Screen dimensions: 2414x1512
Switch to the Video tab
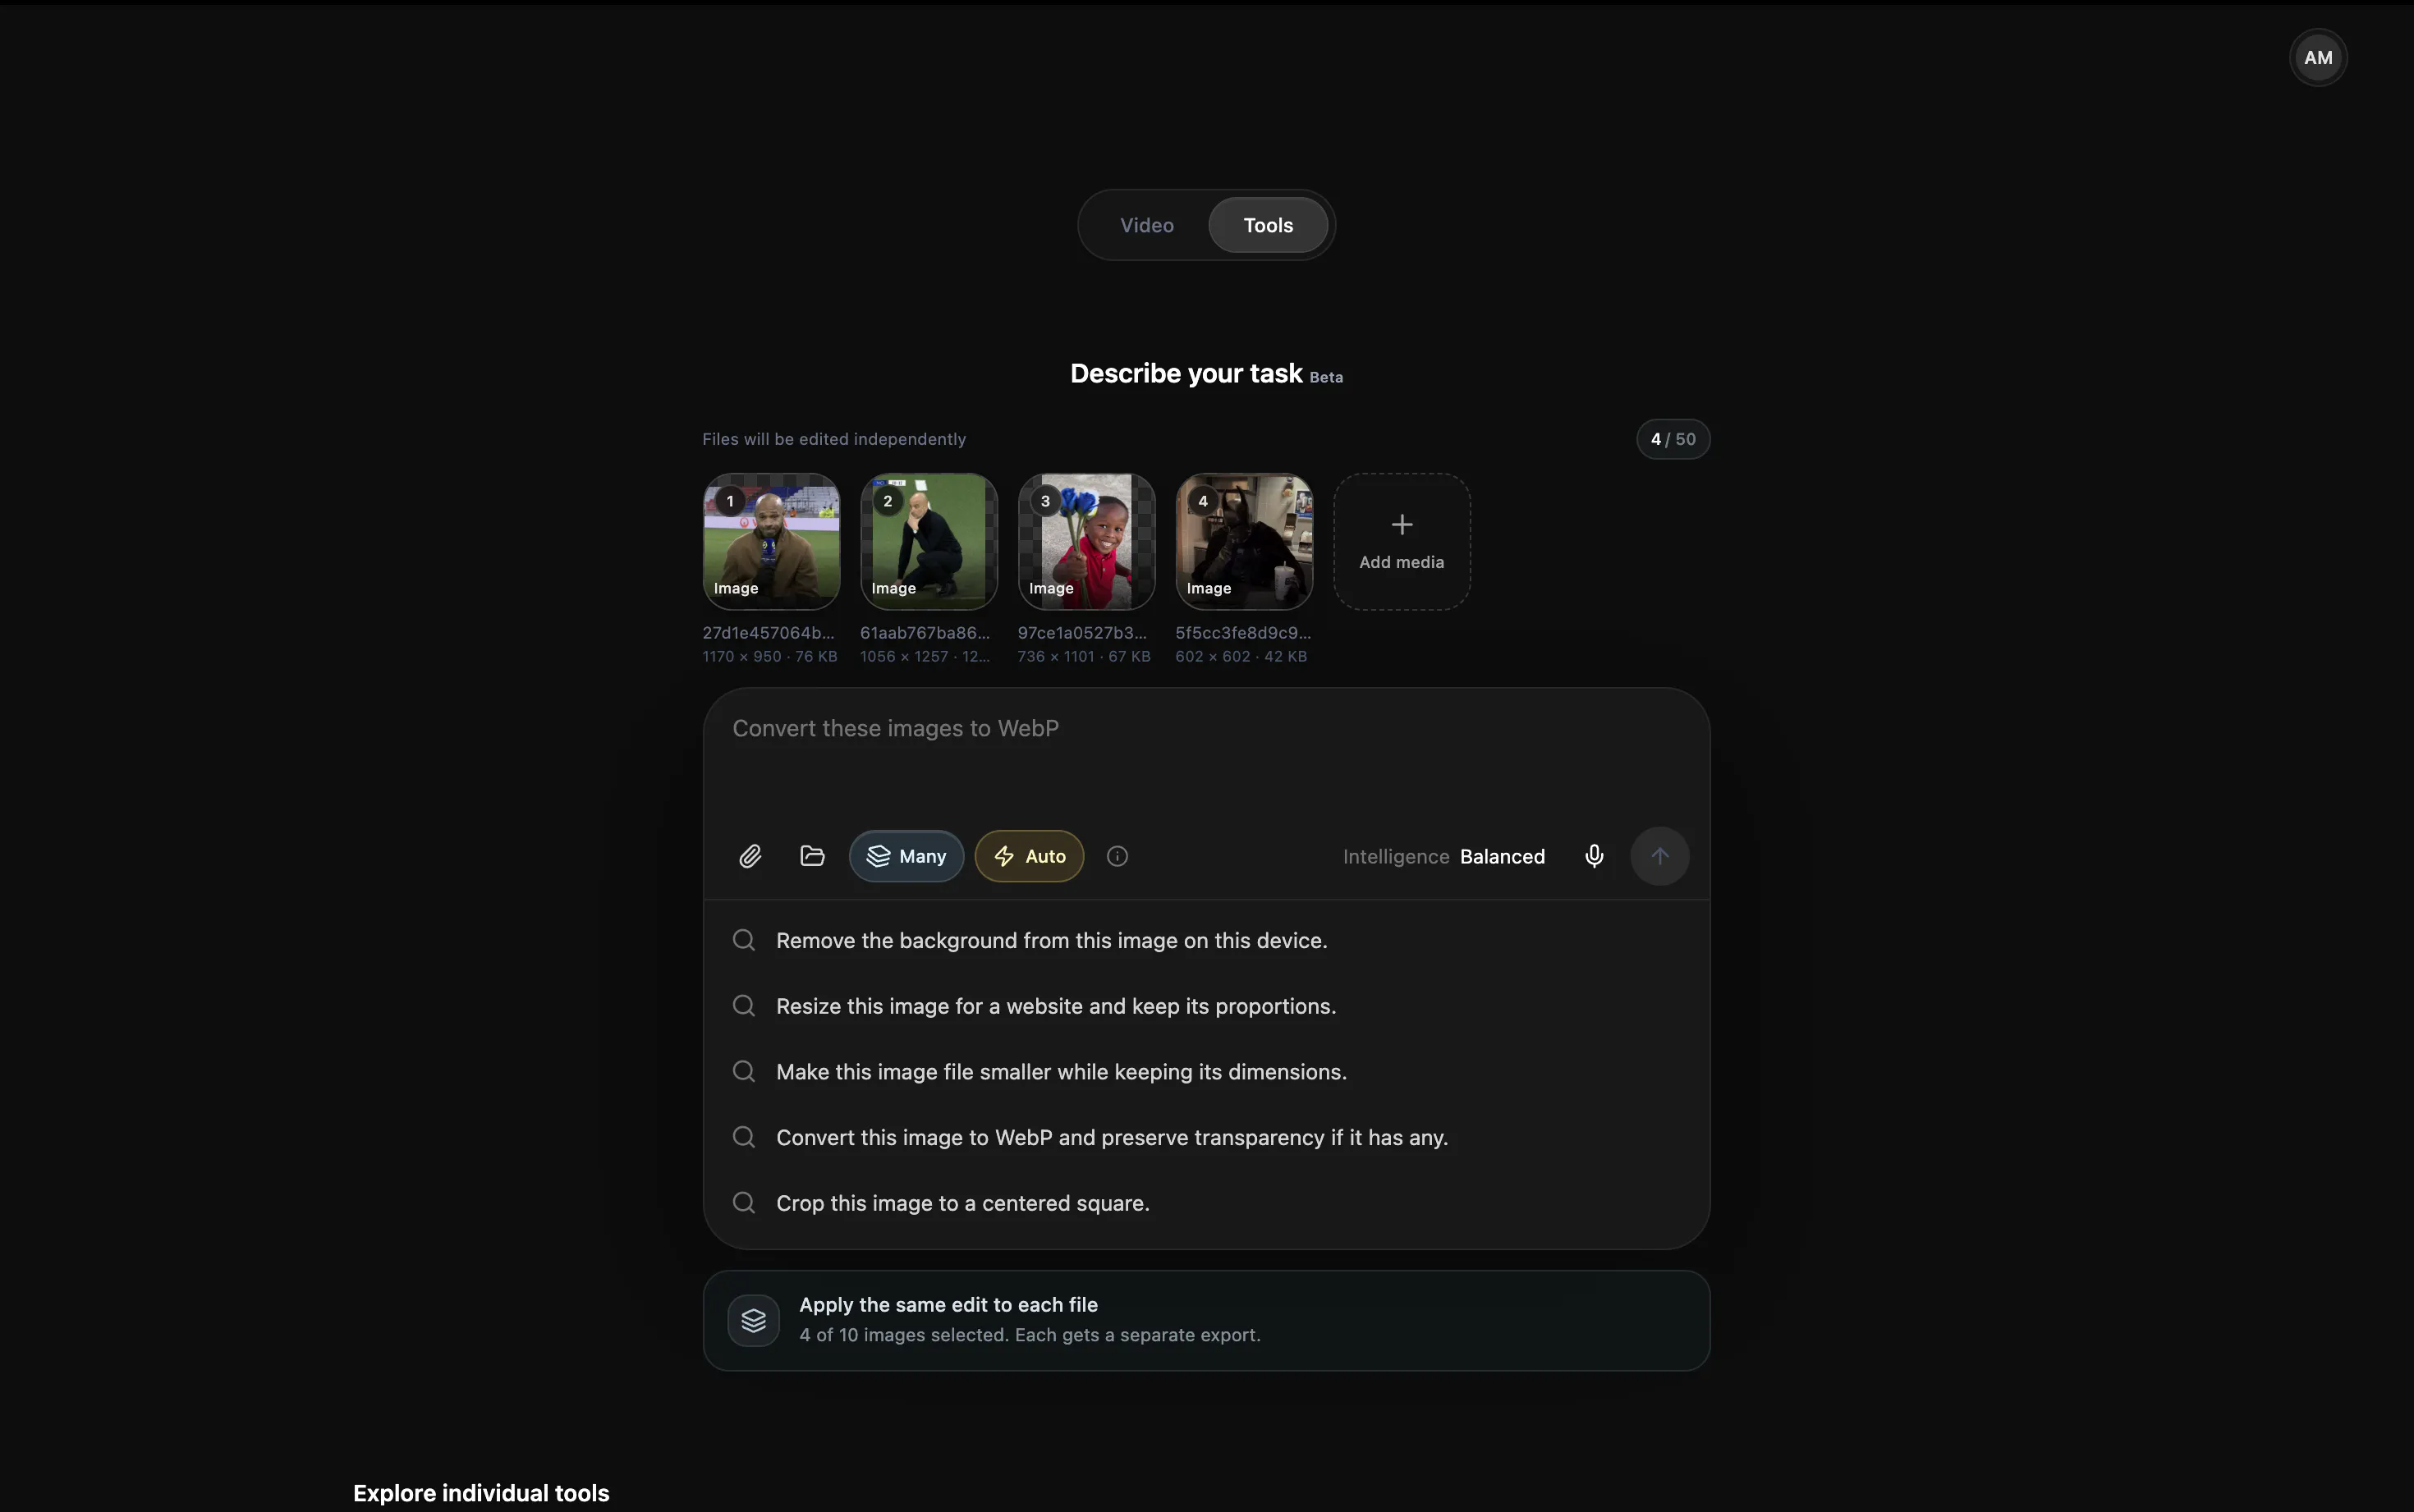pos(1147,225)
